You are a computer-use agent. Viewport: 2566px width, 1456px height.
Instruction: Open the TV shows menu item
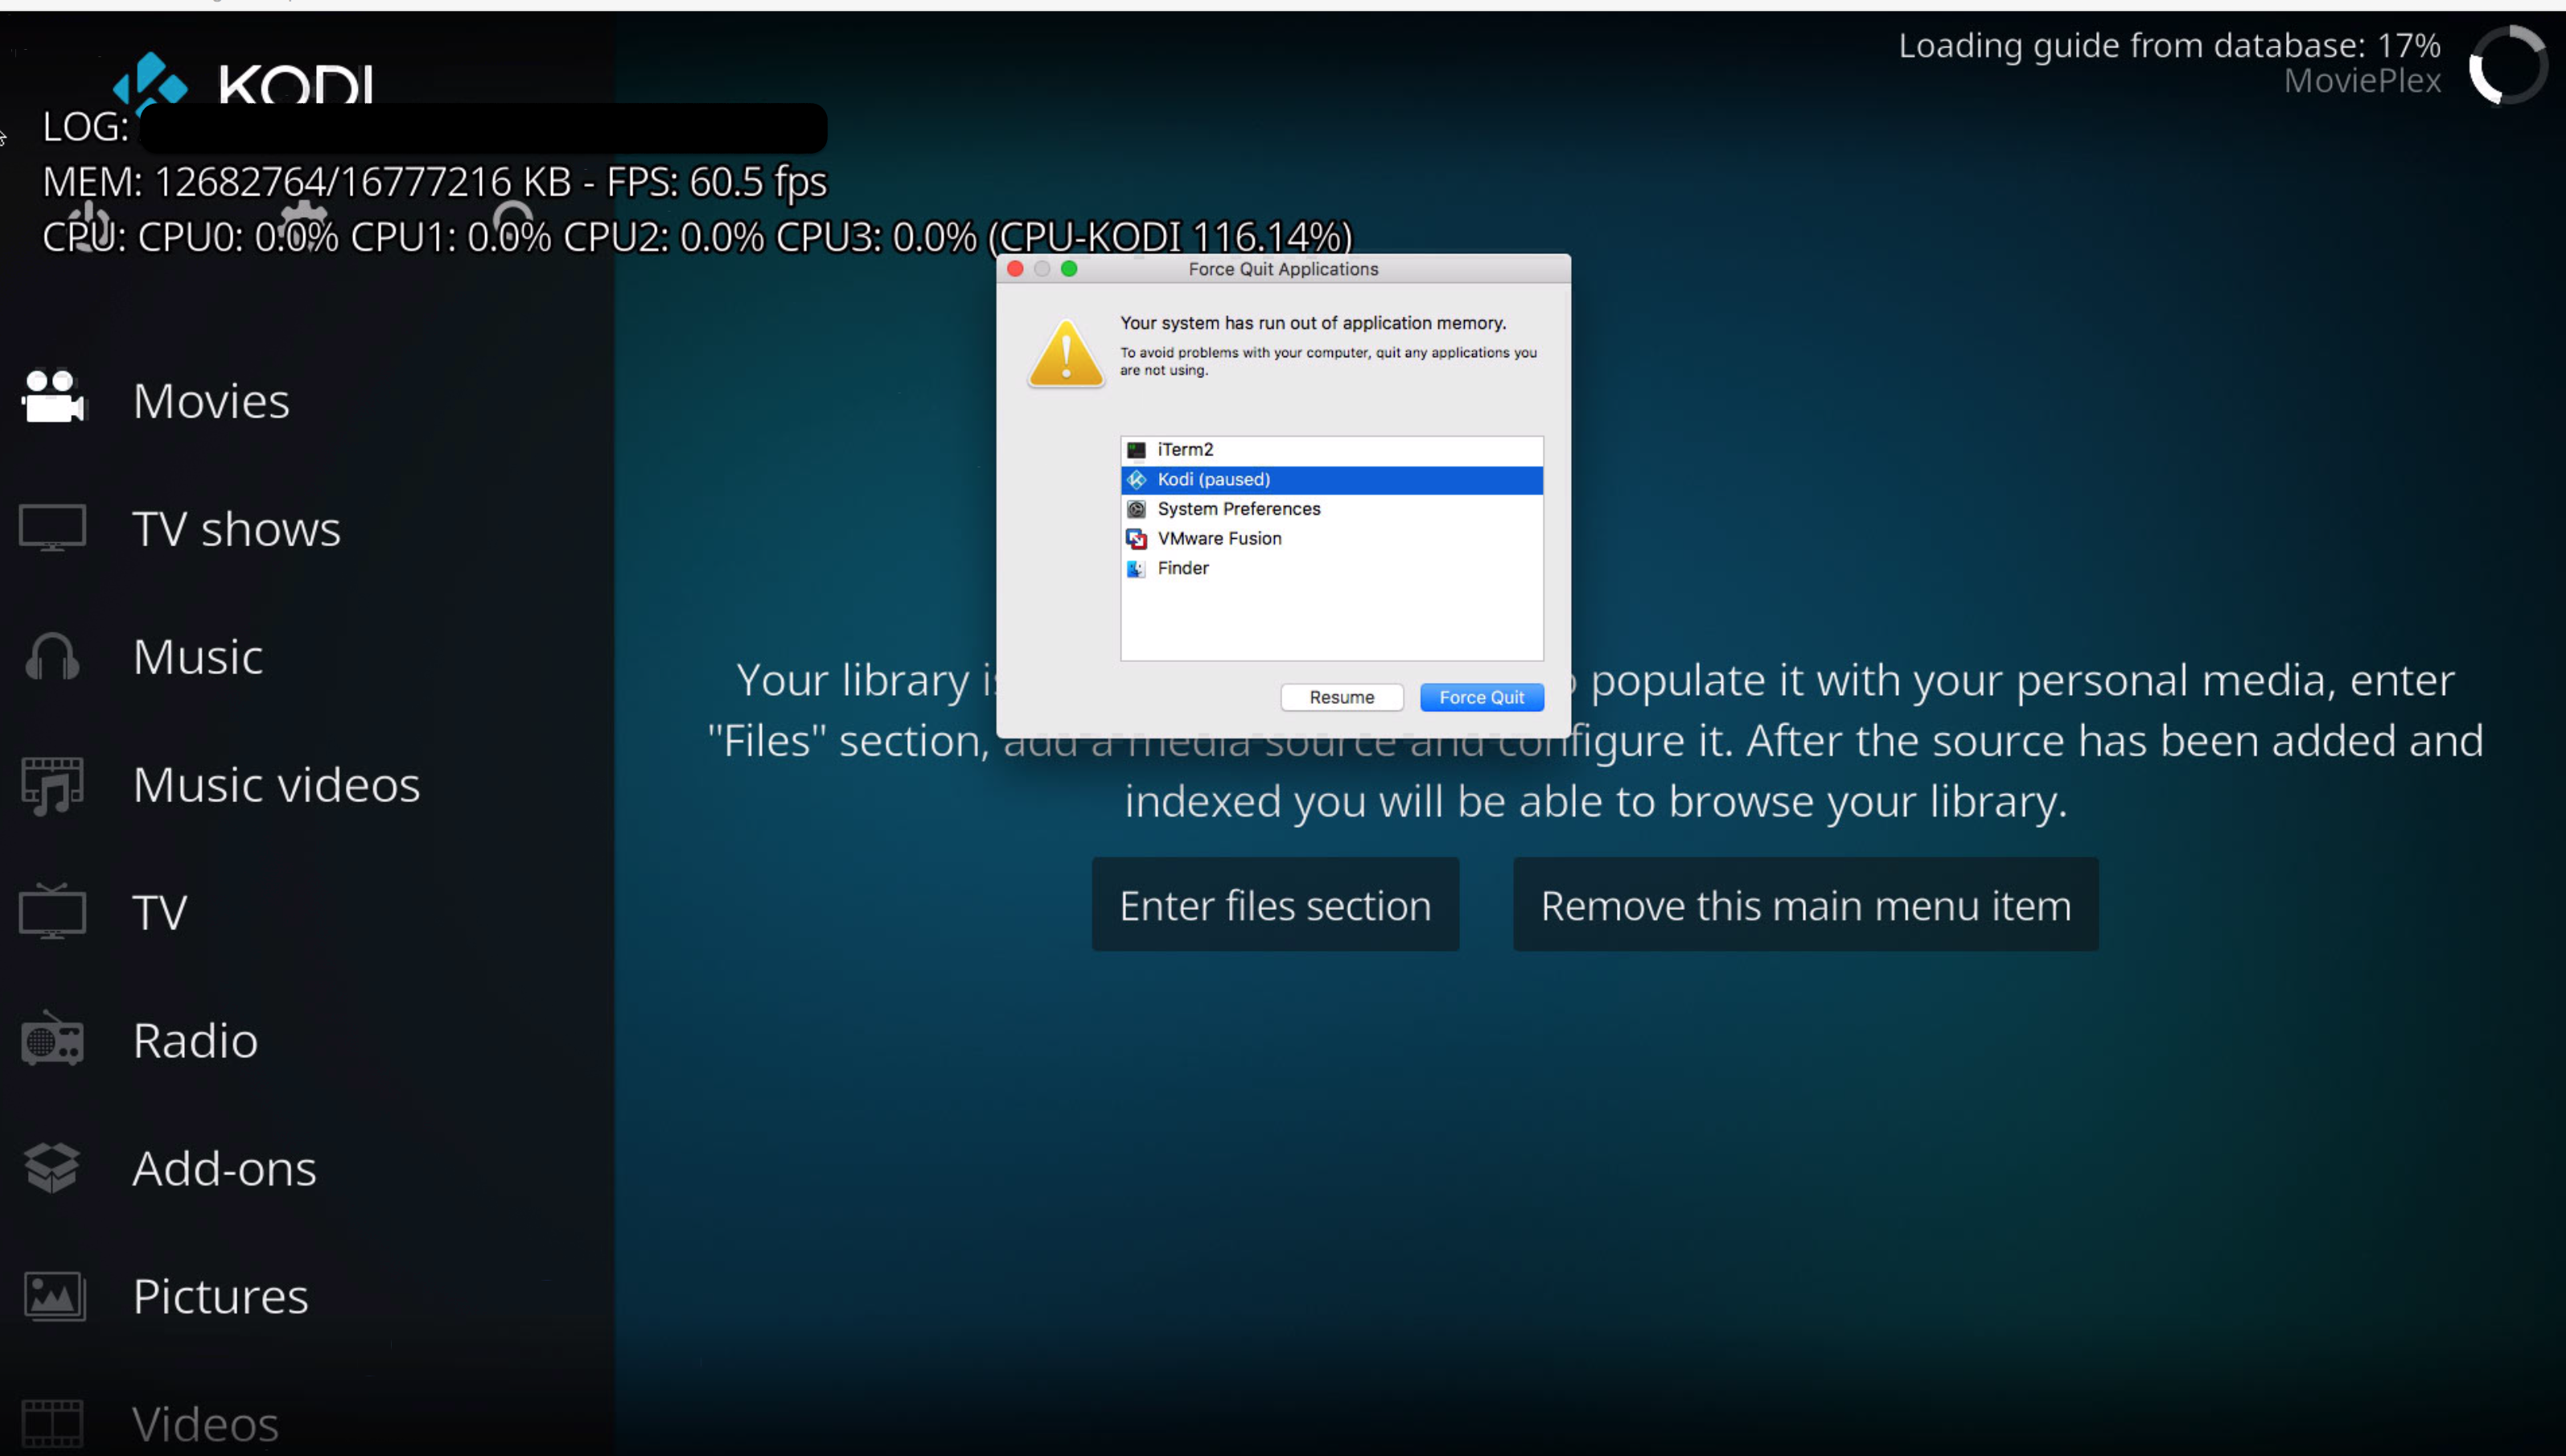[236, 528]
